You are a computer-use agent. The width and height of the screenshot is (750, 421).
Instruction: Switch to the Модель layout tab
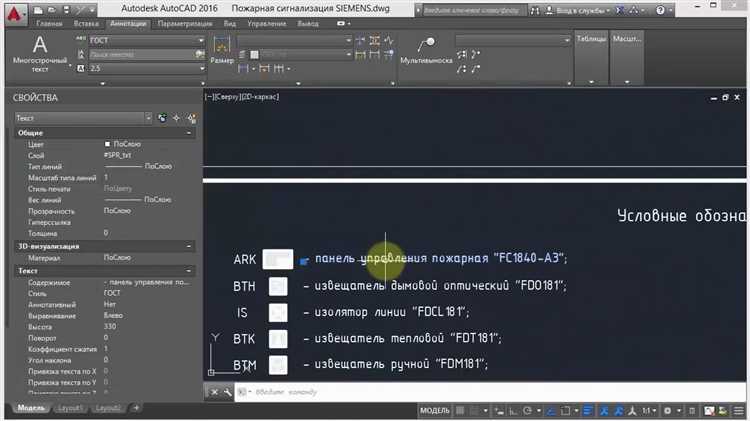coord(31,408)
